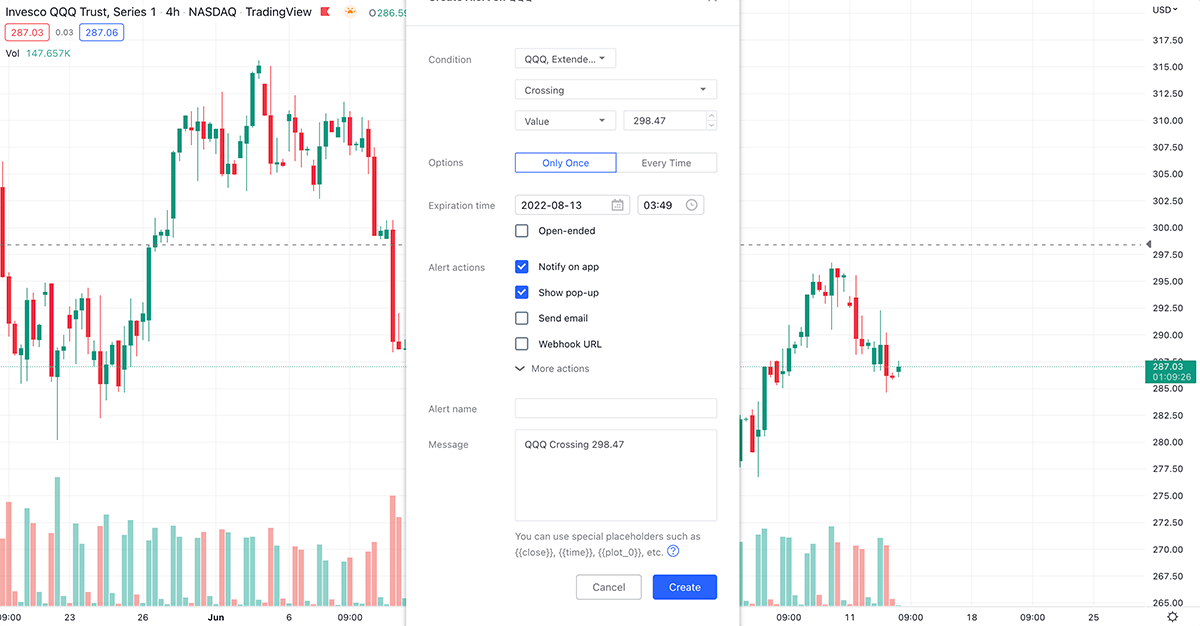Image resolution: width=1200 pixels, height=626 pixels.
Task: Click the clock icon next to 03:49
Action: point(689,204)
